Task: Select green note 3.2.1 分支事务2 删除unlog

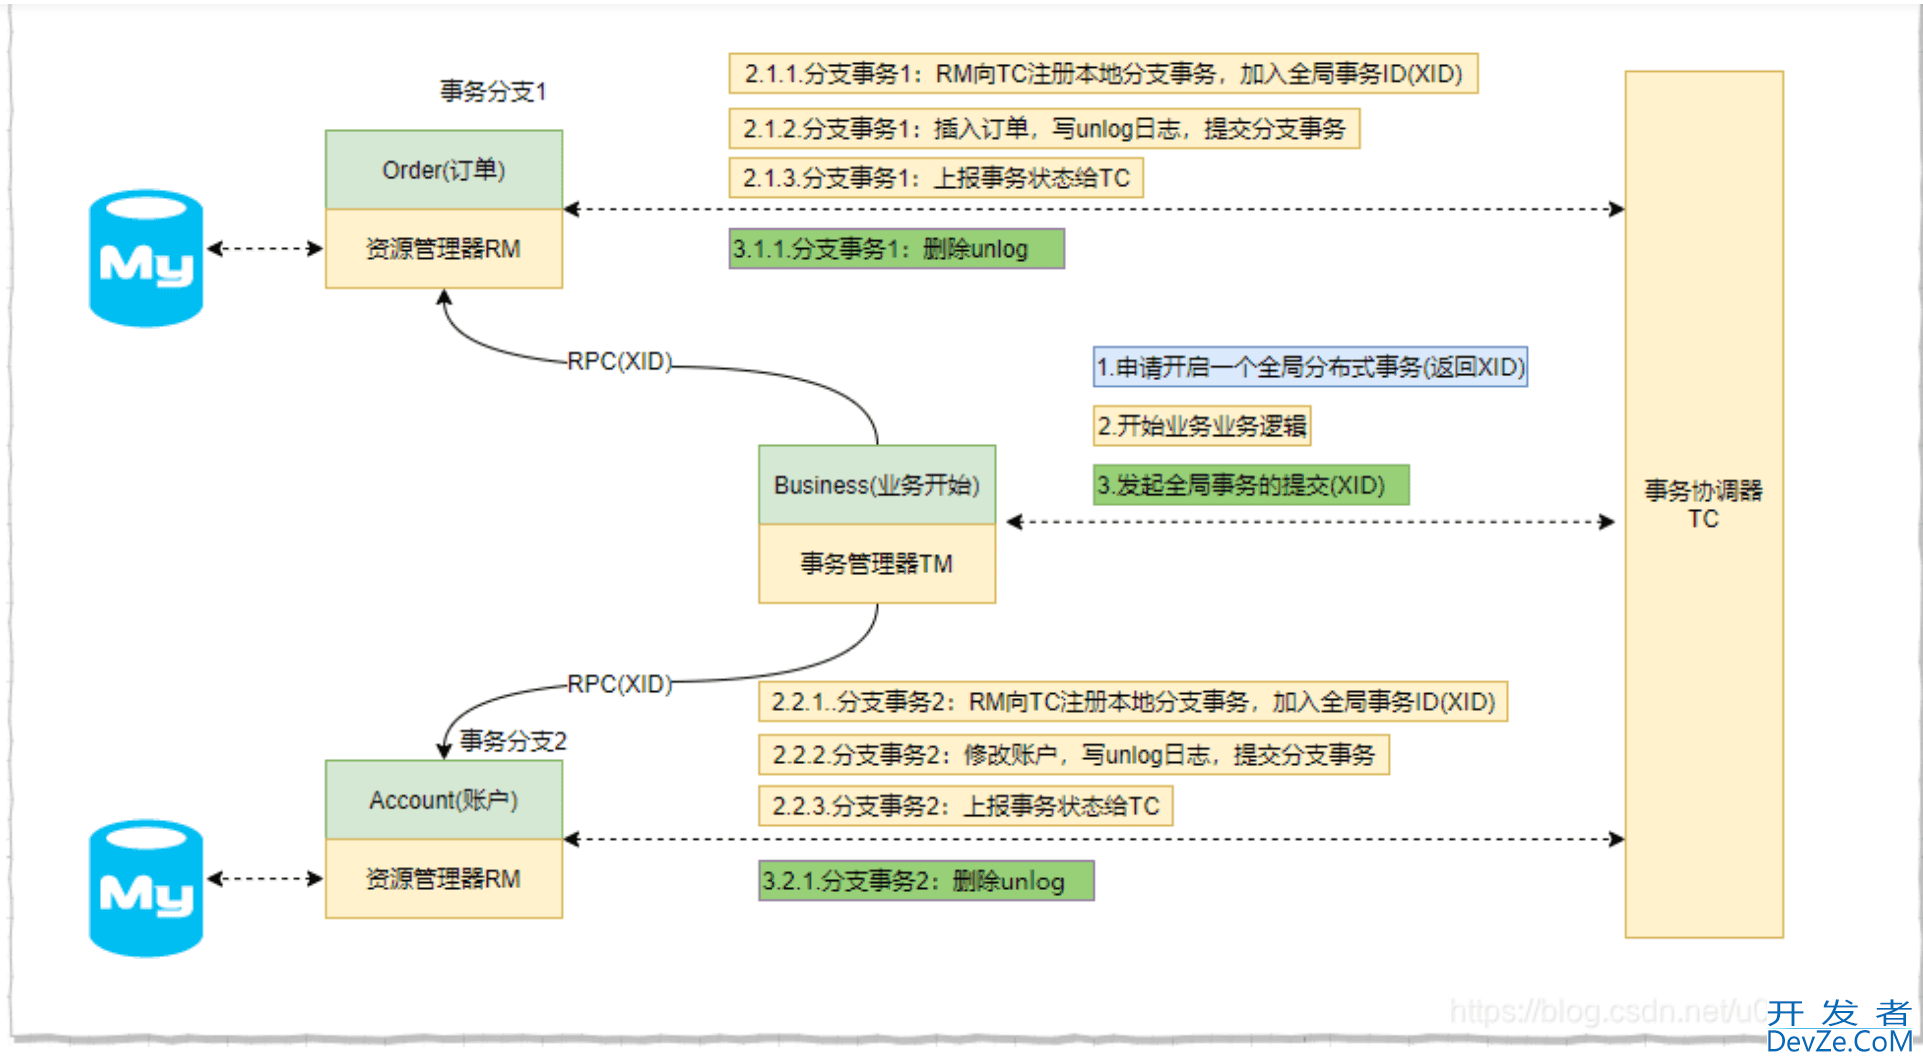Action: (927, 881)
